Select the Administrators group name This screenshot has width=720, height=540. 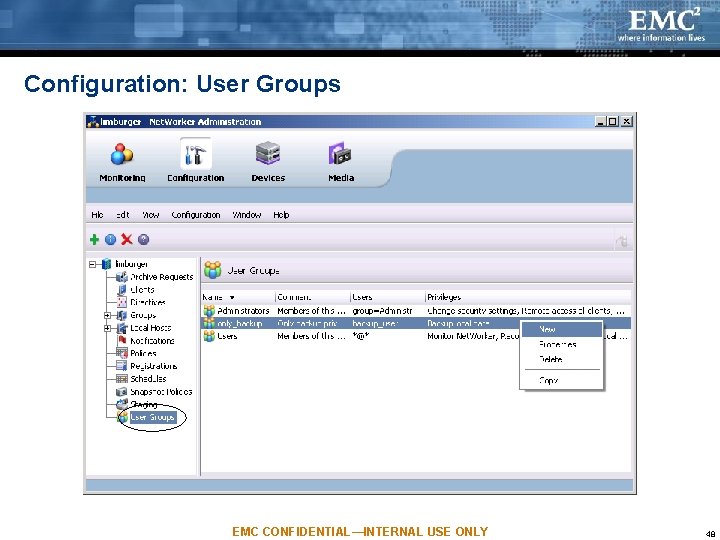[x=243, y=311]
